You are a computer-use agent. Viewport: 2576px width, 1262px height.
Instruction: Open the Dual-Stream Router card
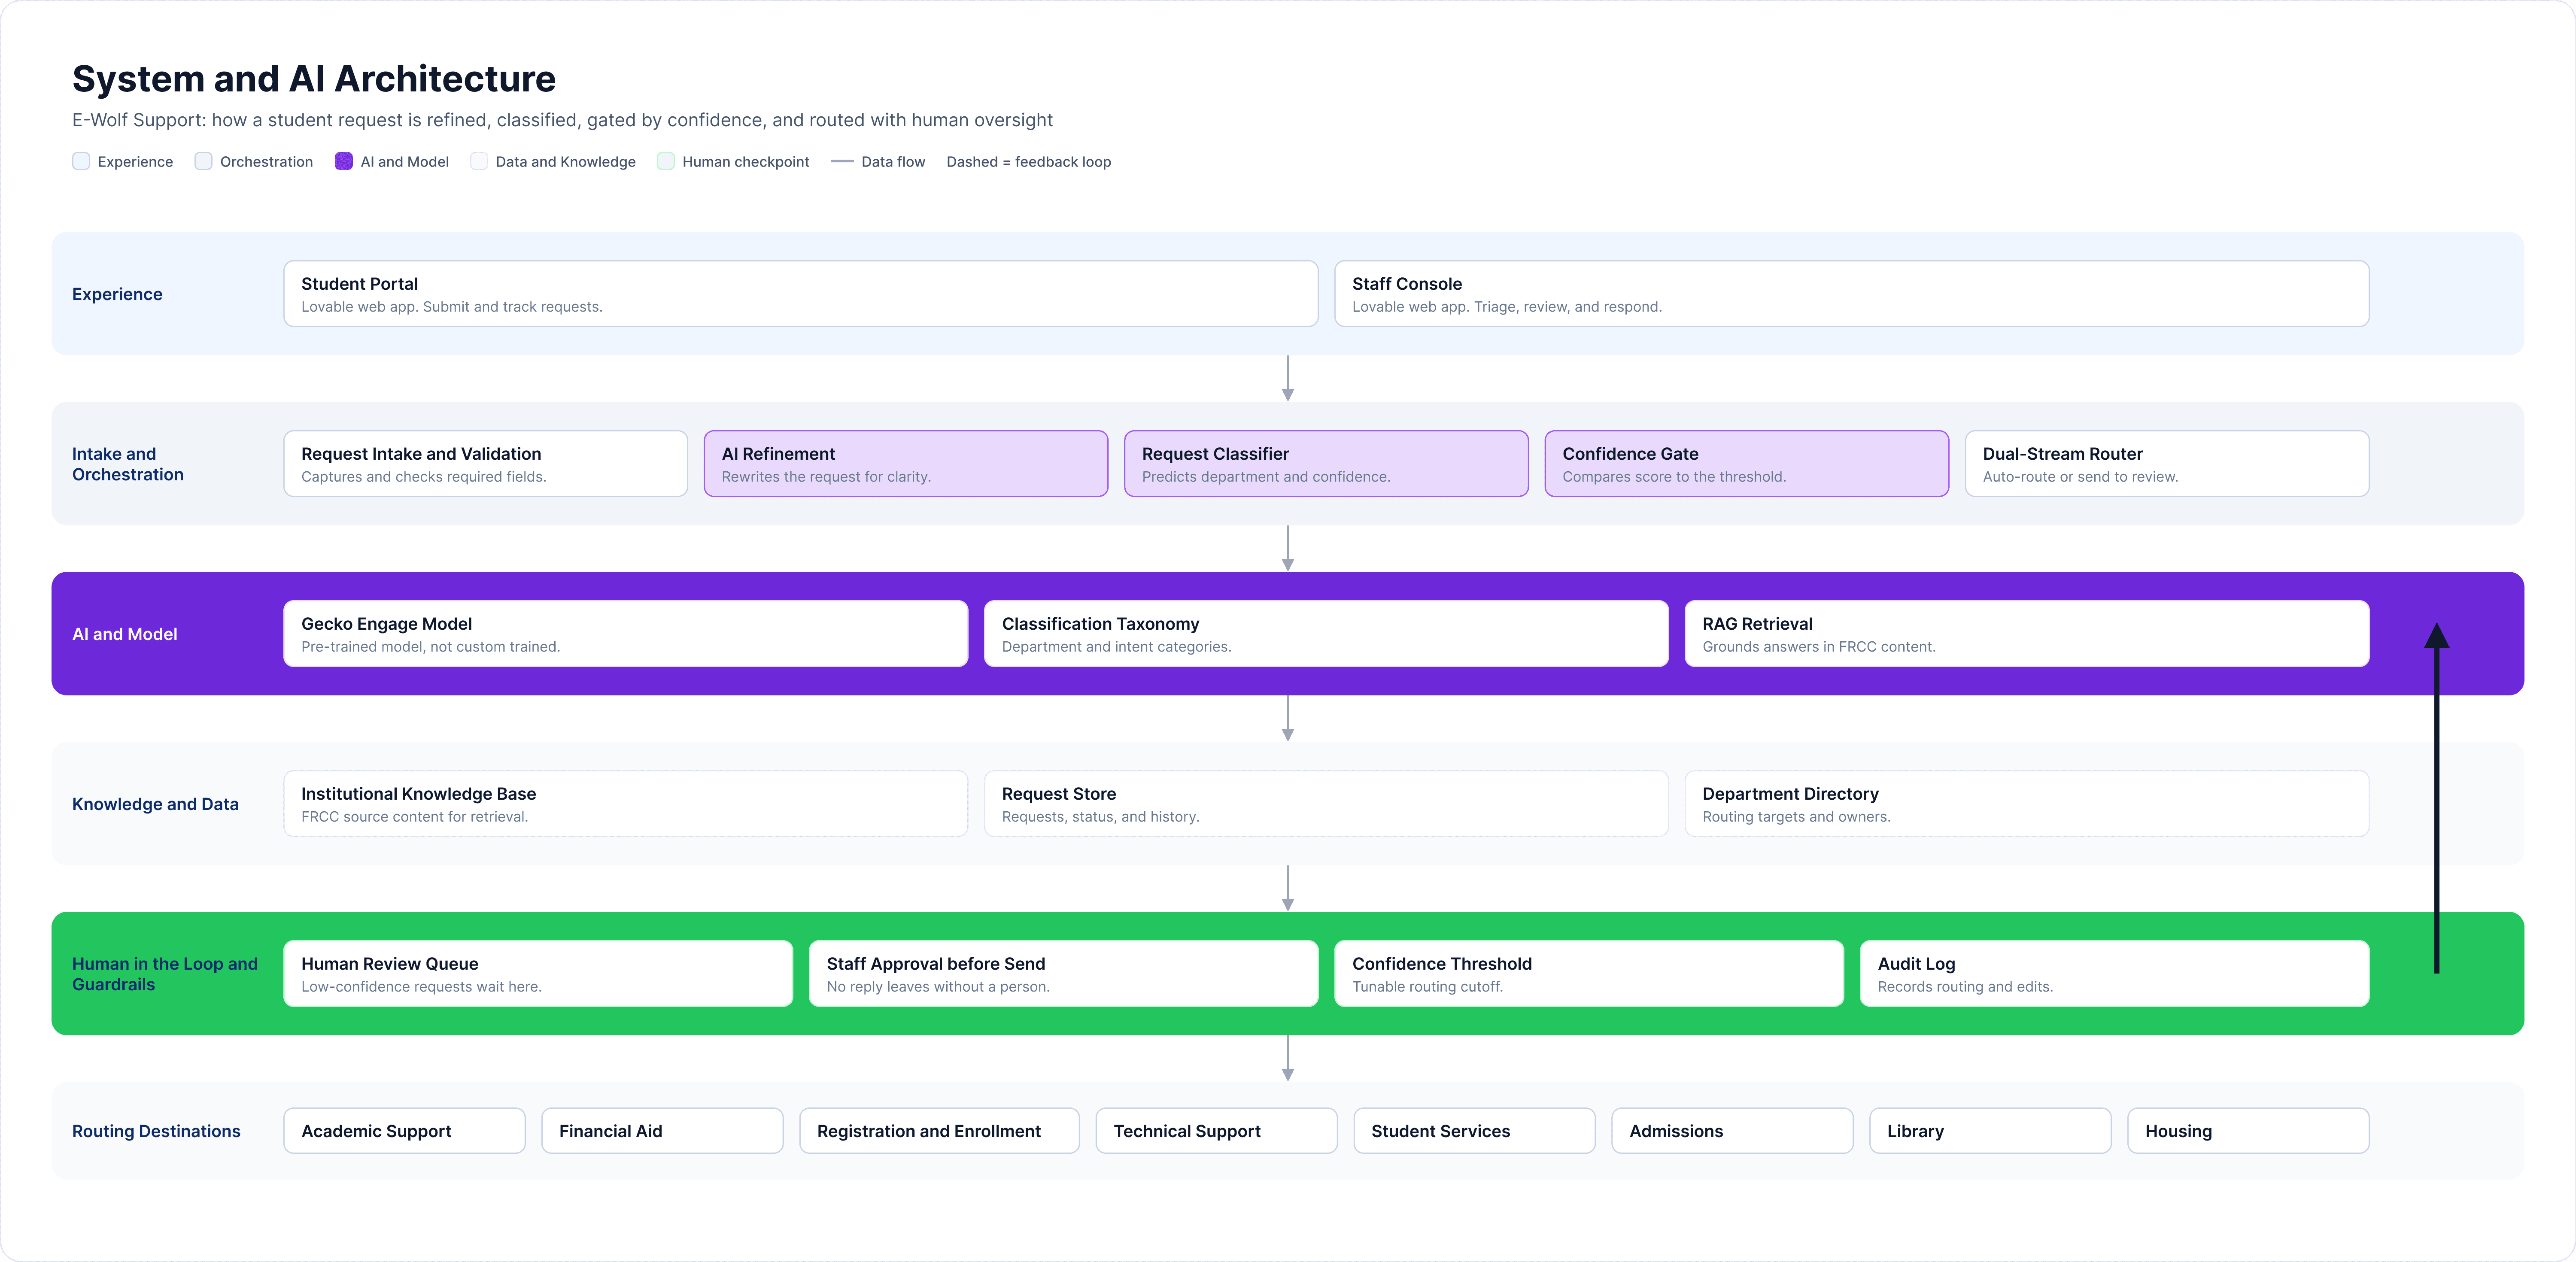click(2167, 464)
